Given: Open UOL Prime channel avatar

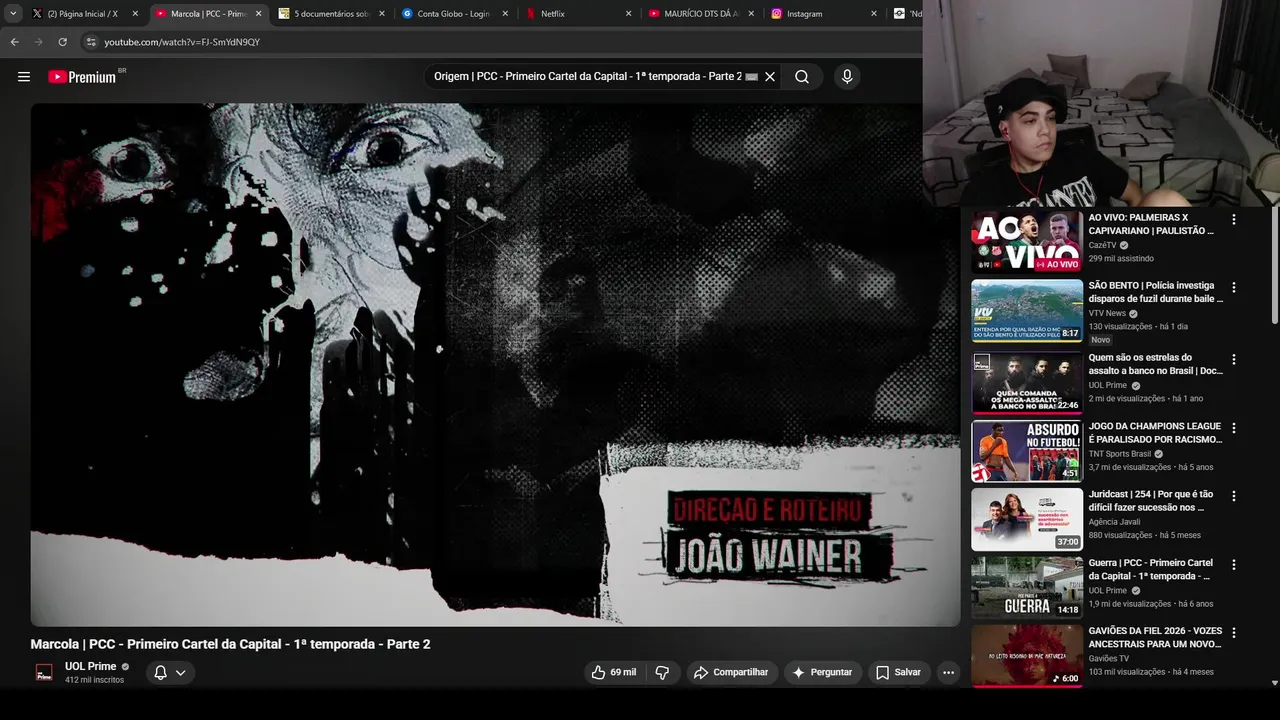Looking at the screenshot, I should tap(44, 672).
